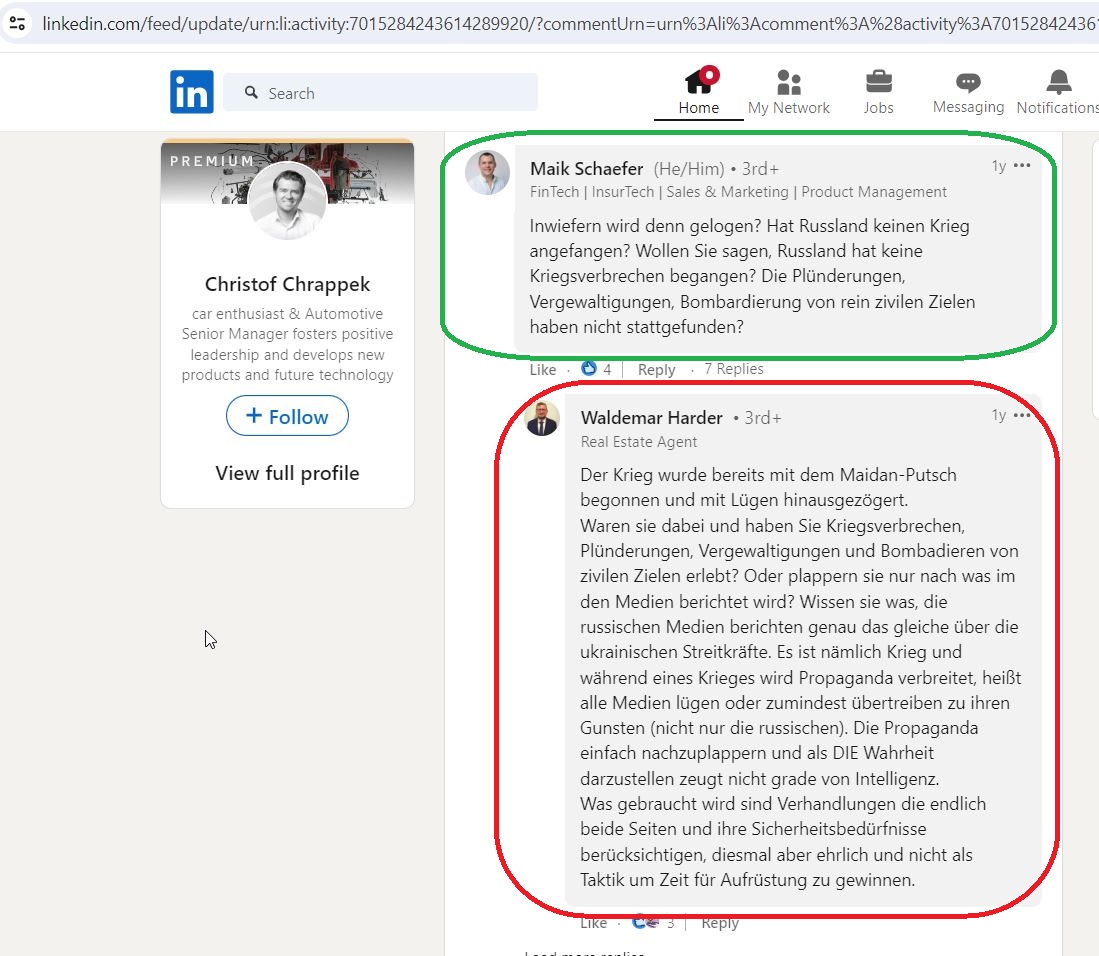The height and width of the screenshot is (956, 1099).
Task: Open options menu on Waldemar Harder's comment
Action: click(1022, 415)
